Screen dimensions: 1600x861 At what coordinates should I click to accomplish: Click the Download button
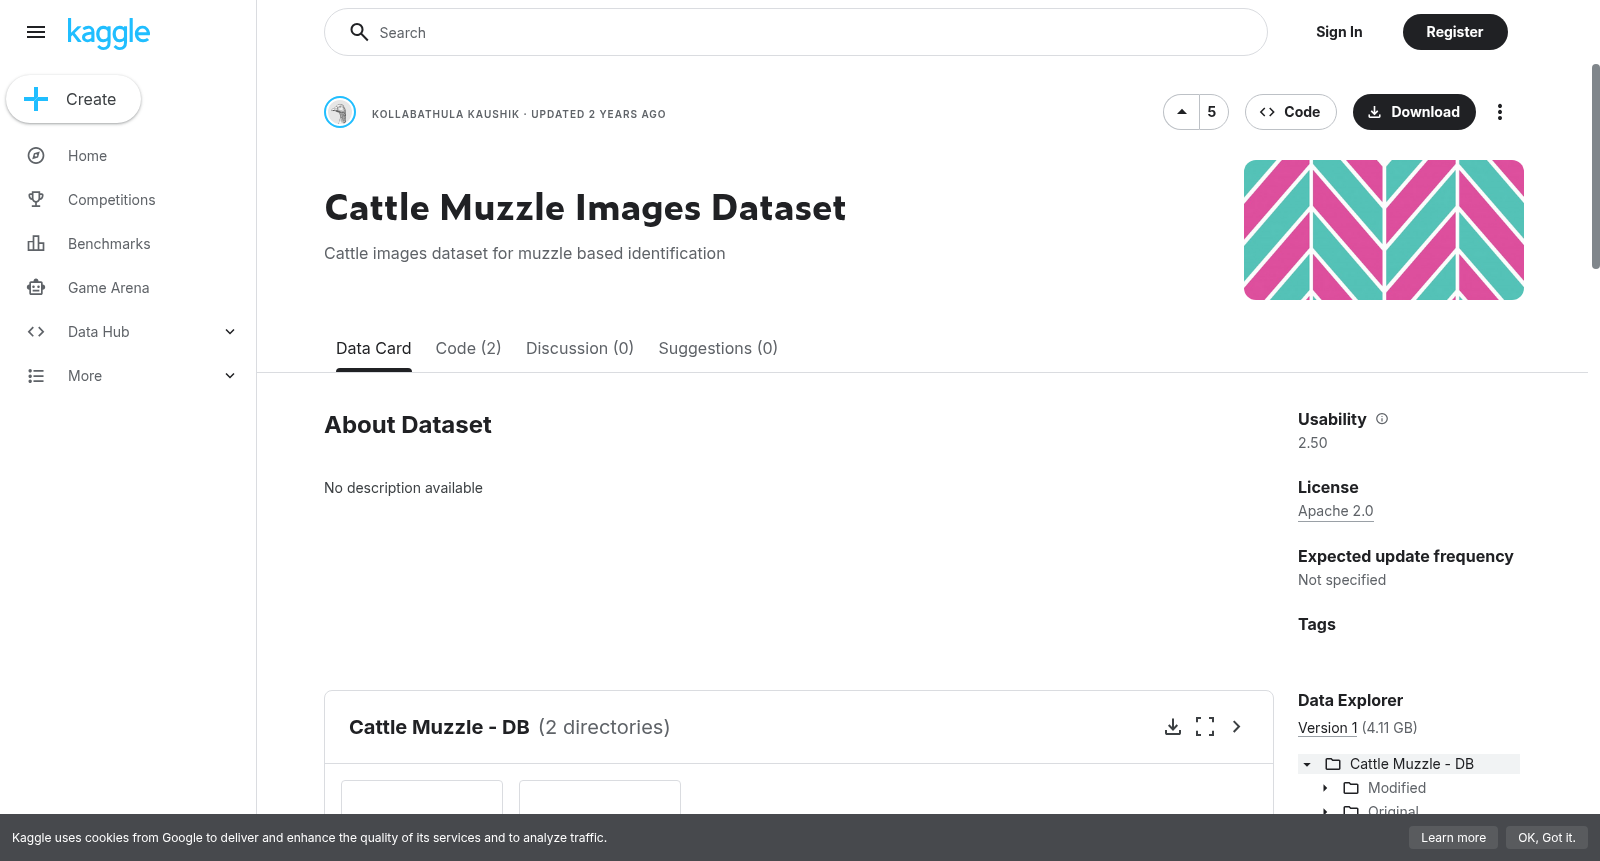pyautogui.click(x=1414, y=112)
